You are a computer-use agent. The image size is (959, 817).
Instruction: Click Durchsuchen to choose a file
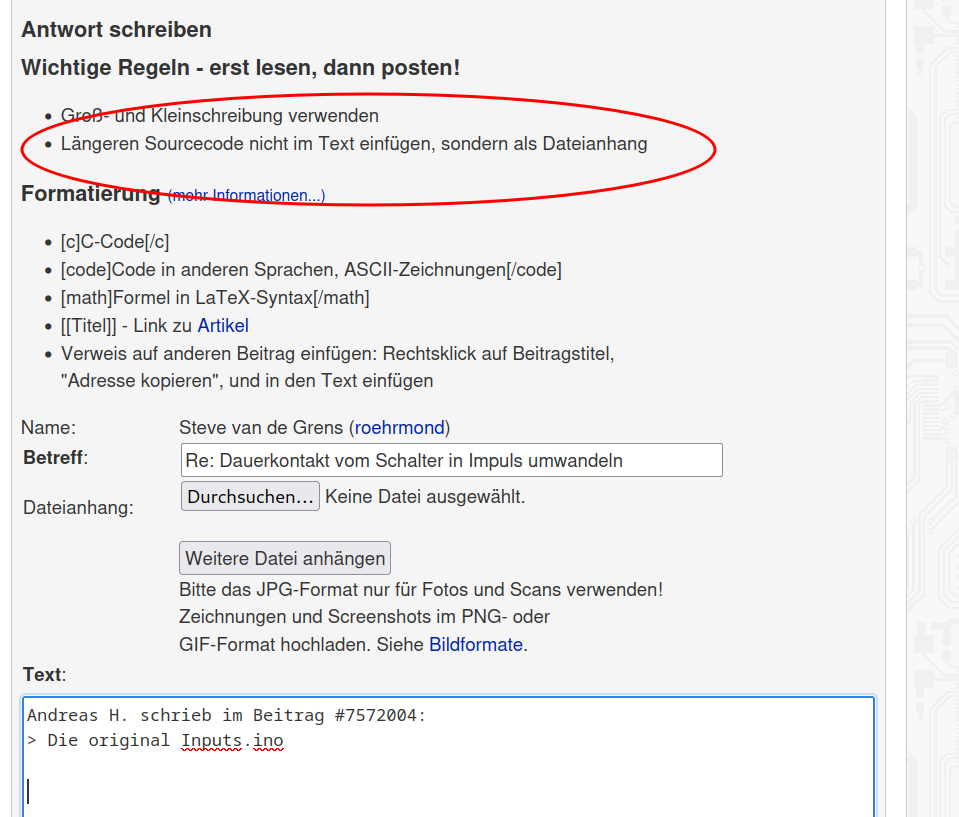click(250, 496)
